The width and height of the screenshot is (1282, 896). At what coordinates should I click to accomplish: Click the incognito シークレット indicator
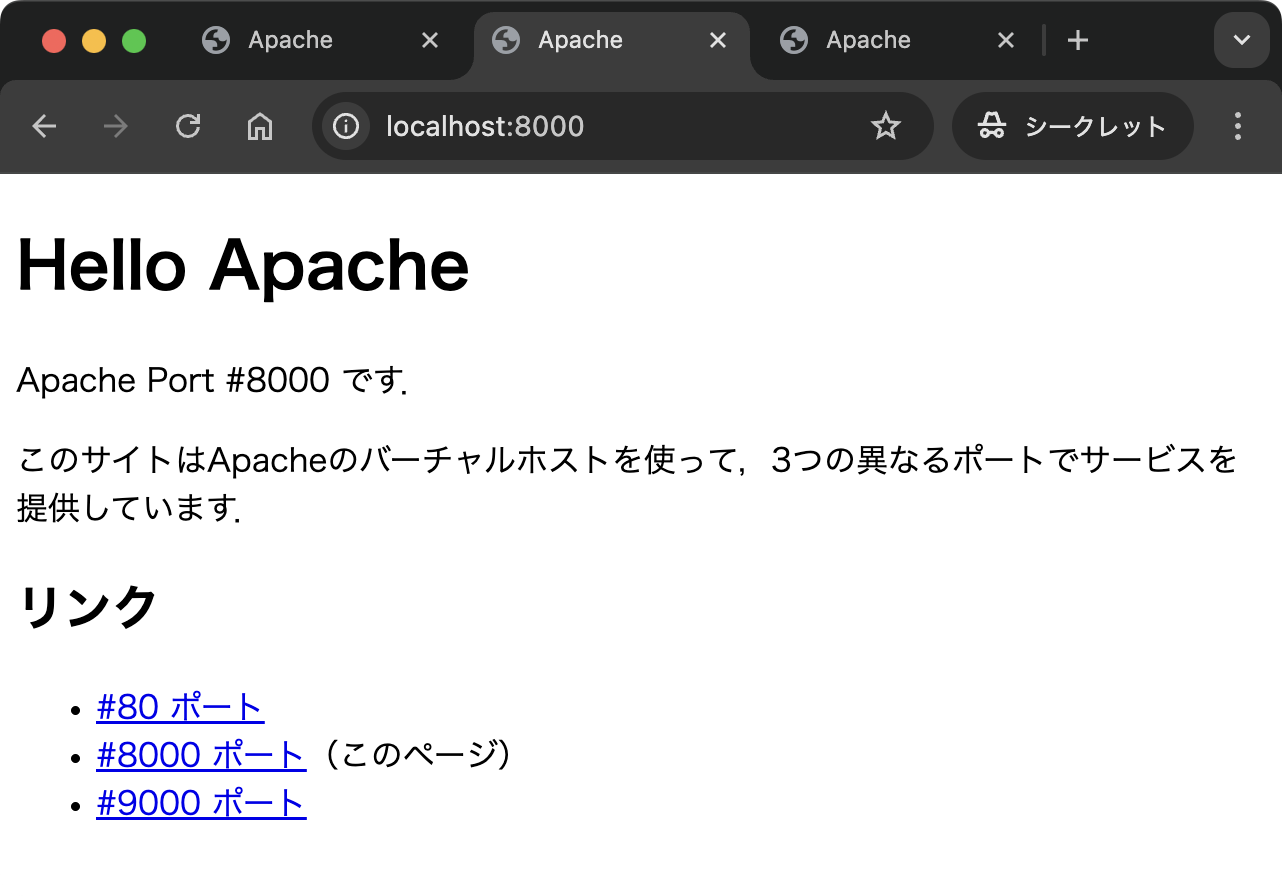click(x=1072, y=126)
